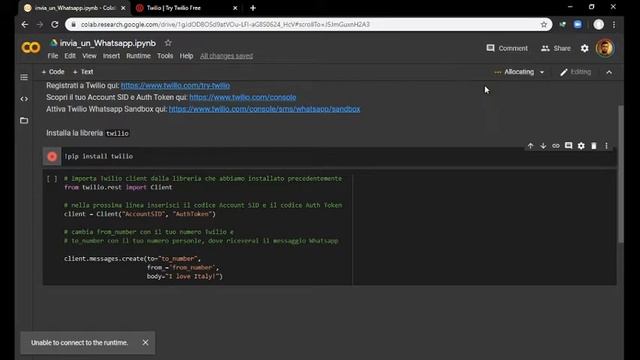Viewport: 640px width, 360px height.
Task: Open the table of contents sidebar
Action: [24, 77]
